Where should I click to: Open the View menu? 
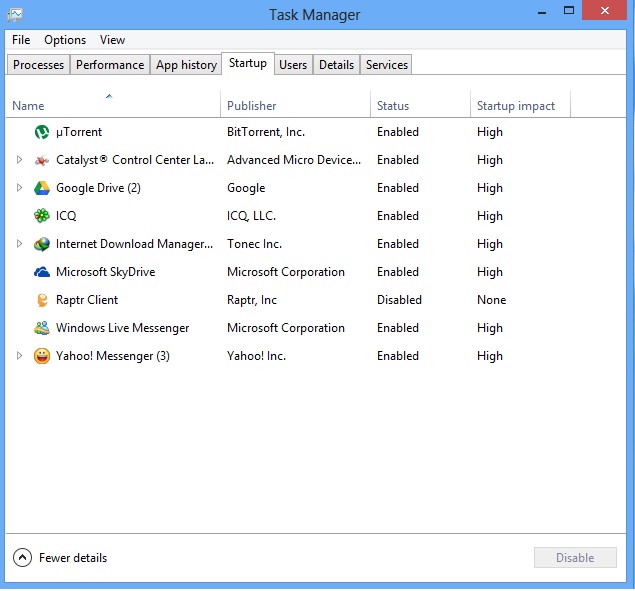pyautogui.click(x=113, y=40)
